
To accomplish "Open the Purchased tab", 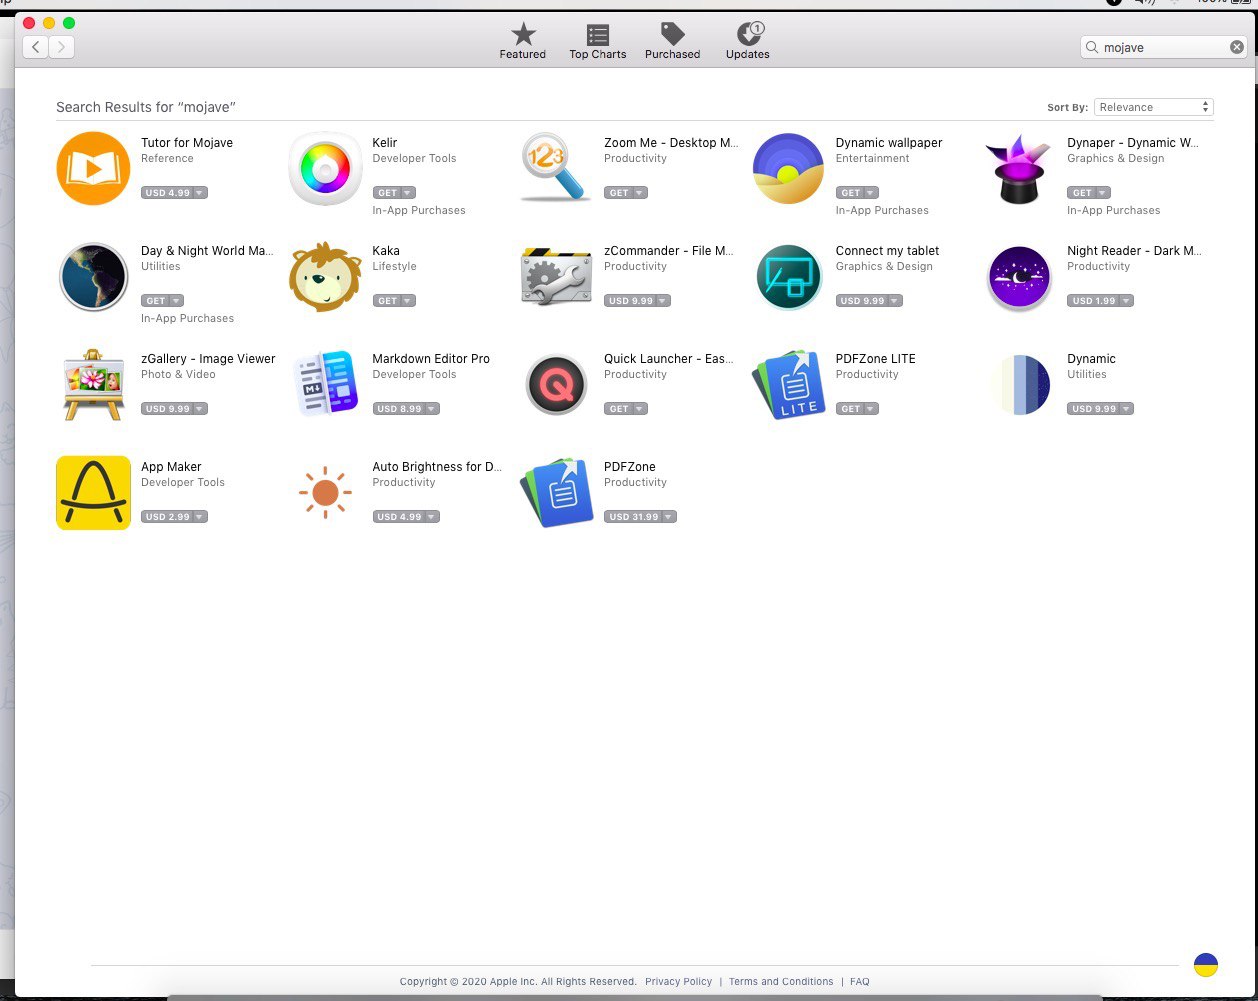I will point(673,41).
